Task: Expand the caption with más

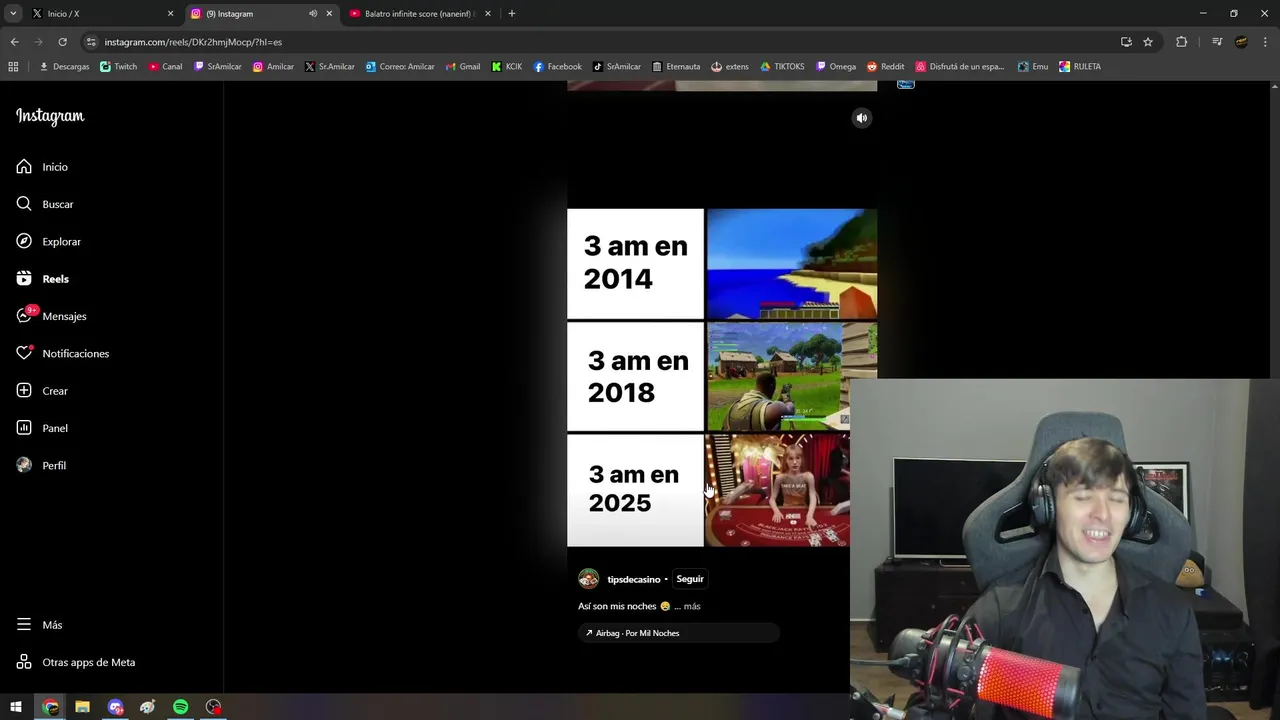Action: coord(692,606)
